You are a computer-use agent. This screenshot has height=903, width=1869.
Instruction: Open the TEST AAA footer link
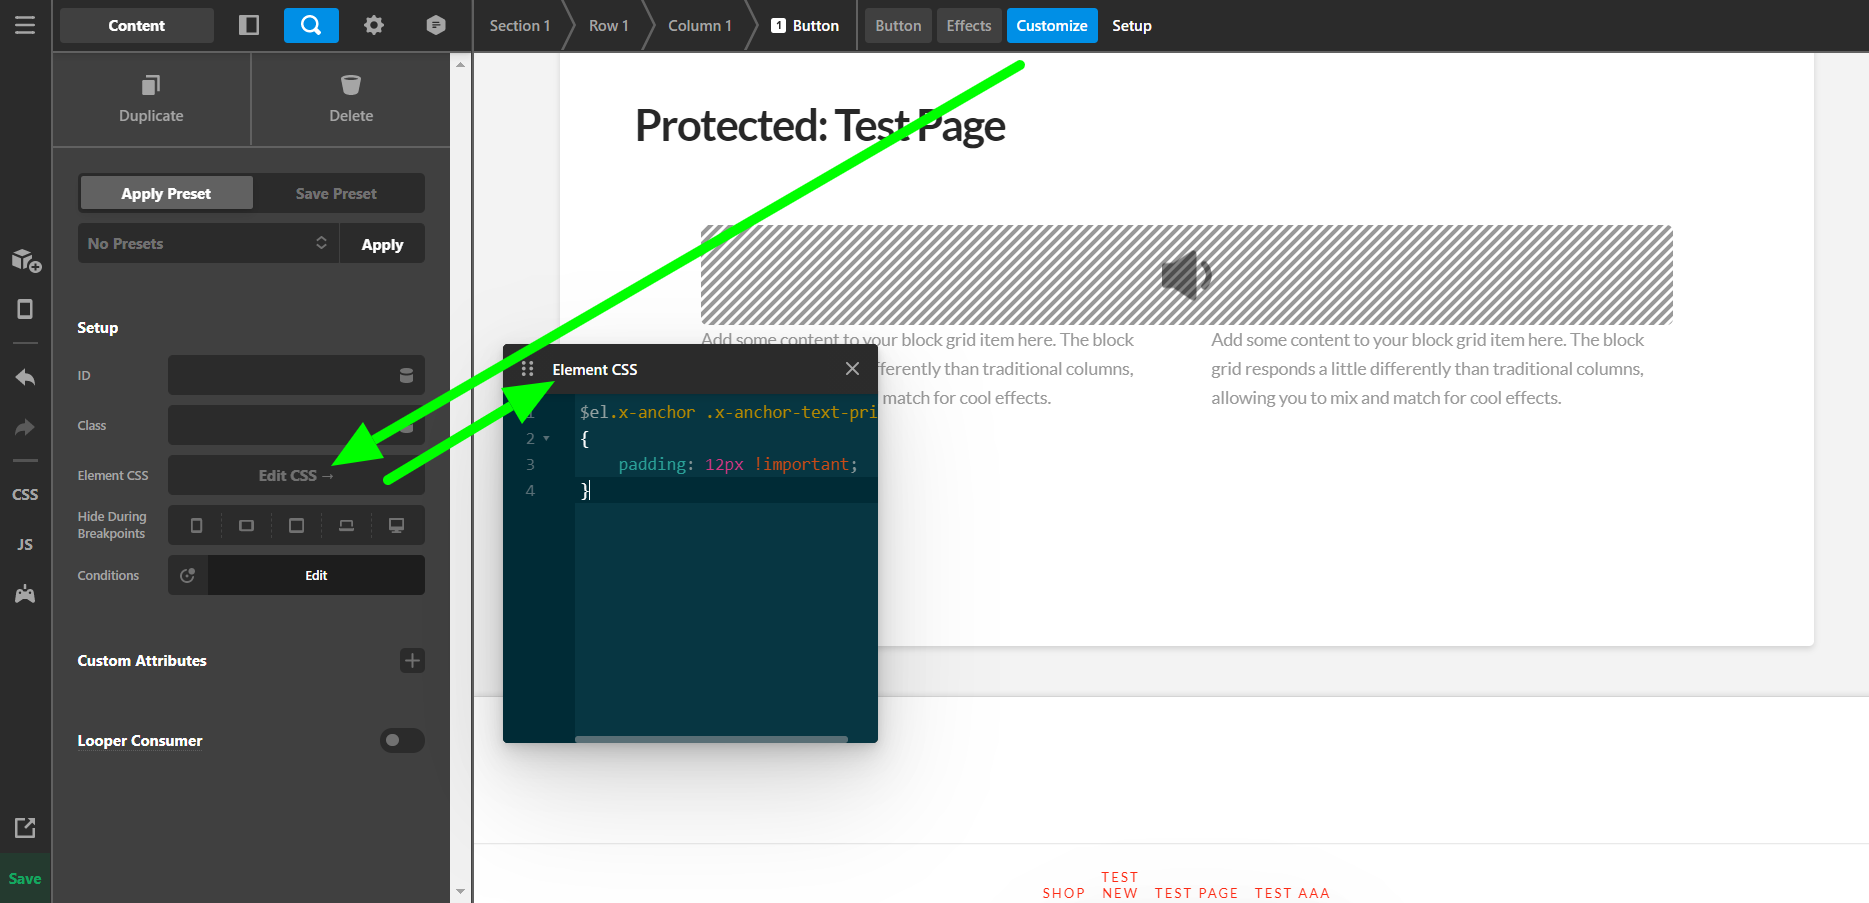click(x=1292, y=893)
